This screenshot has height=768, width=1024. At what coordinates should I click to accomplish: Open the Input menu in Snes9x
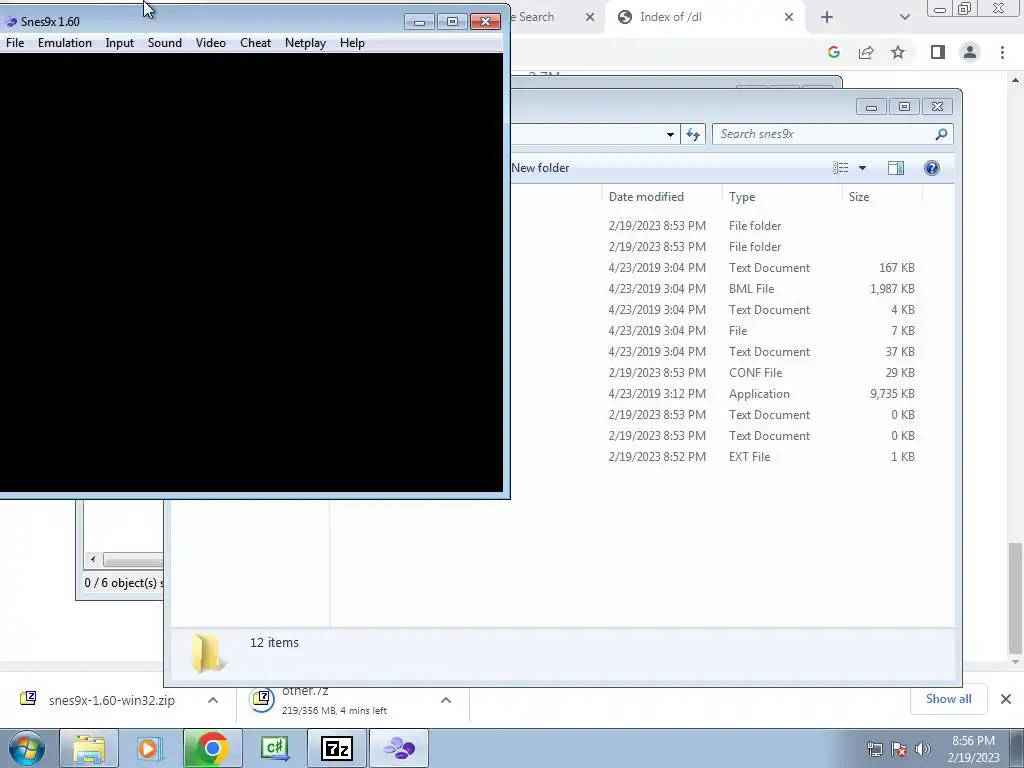coord(120,43)
